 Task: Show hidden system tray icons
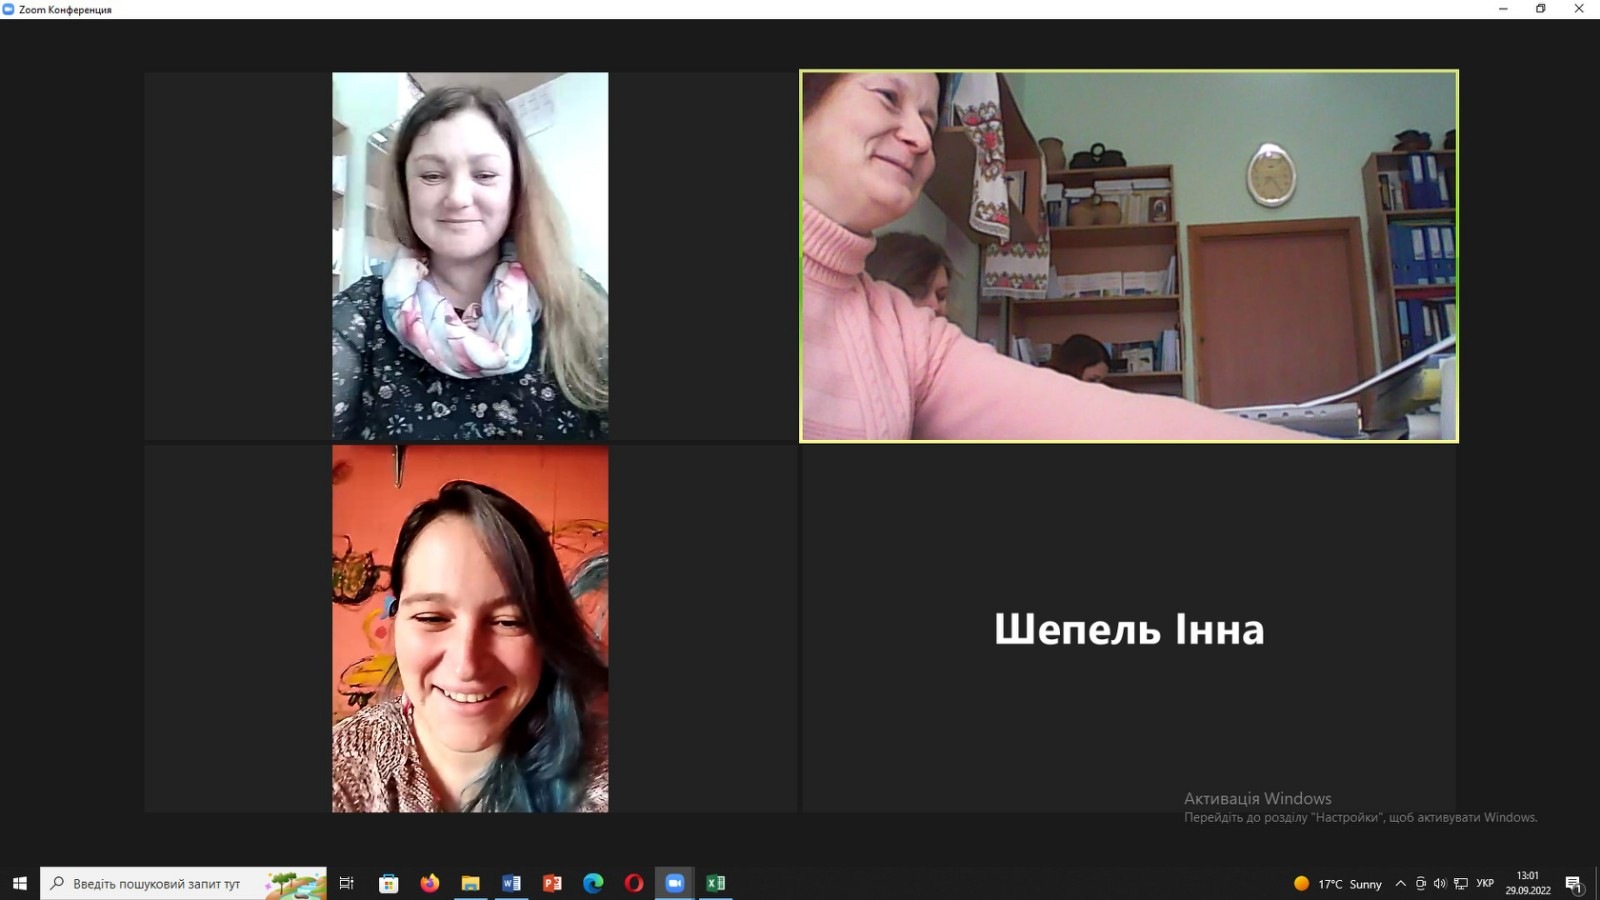[x=1401, y=884]
